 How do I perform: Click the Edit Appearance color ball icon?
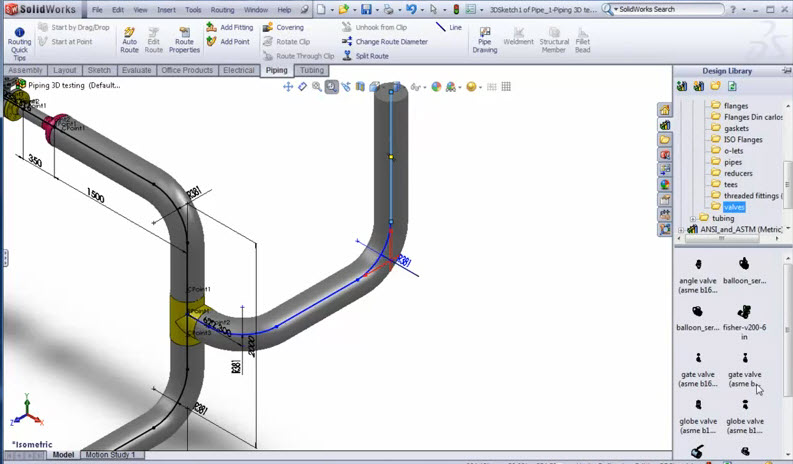coord(436,87)
